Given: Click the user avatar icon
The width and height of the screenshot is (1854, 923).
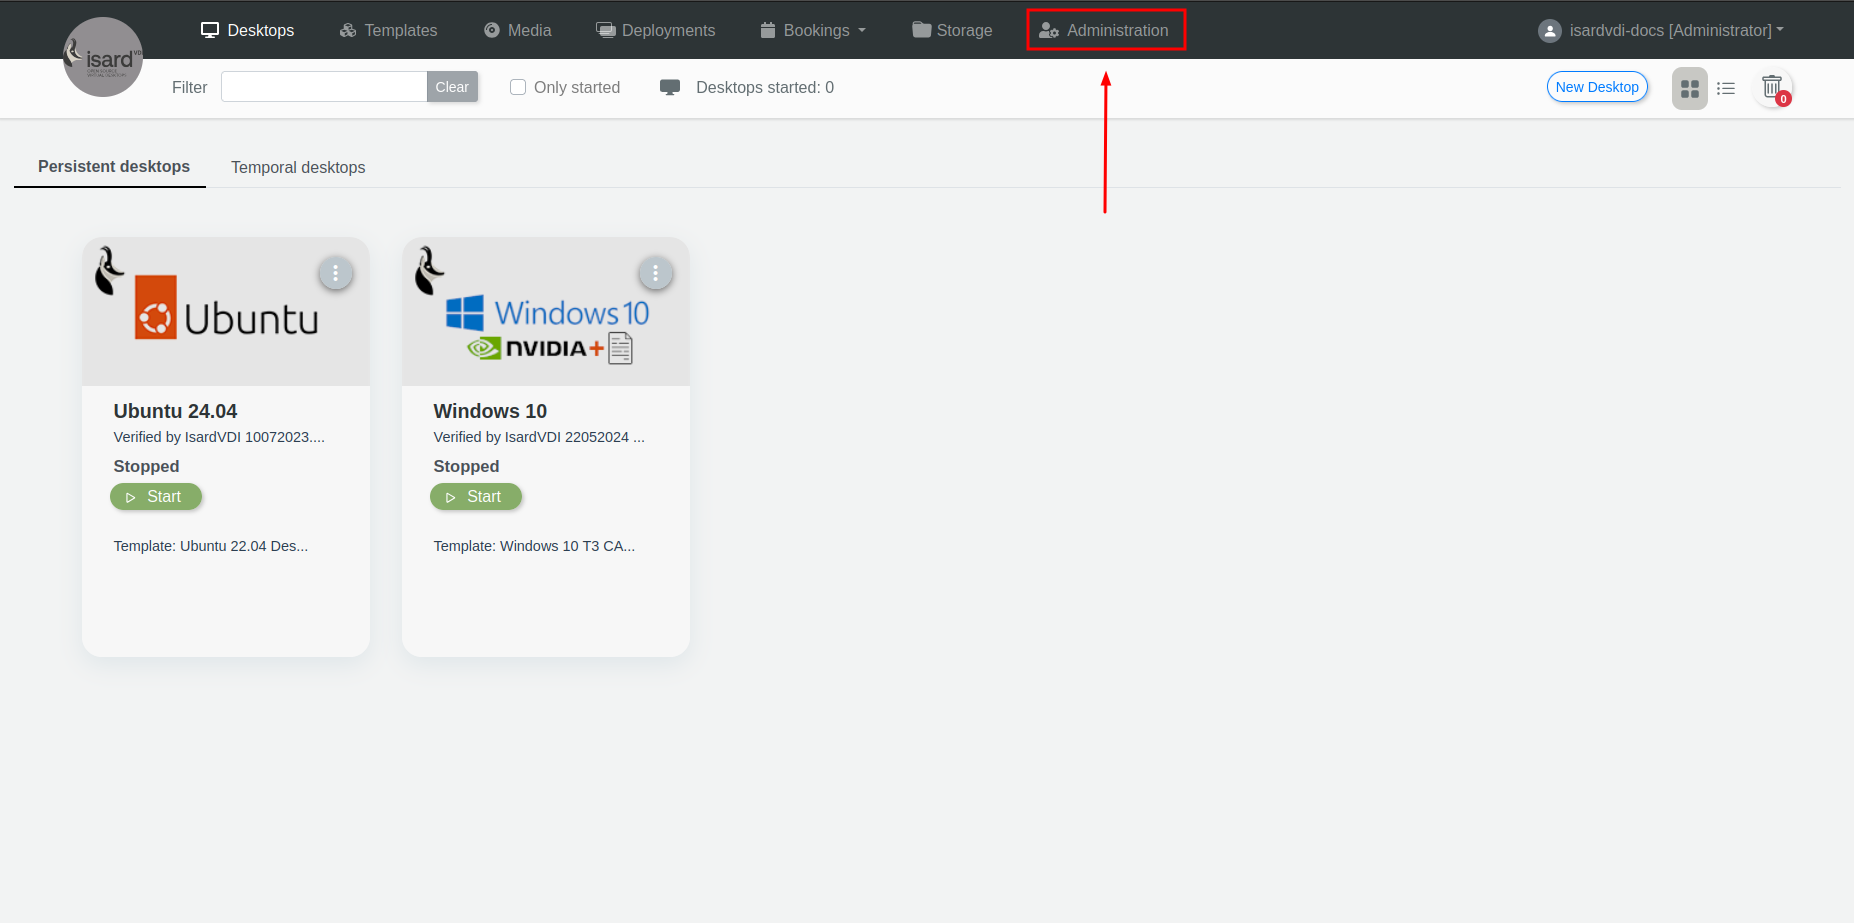Looking at the screenshot, I should (x=1549, y=31).
